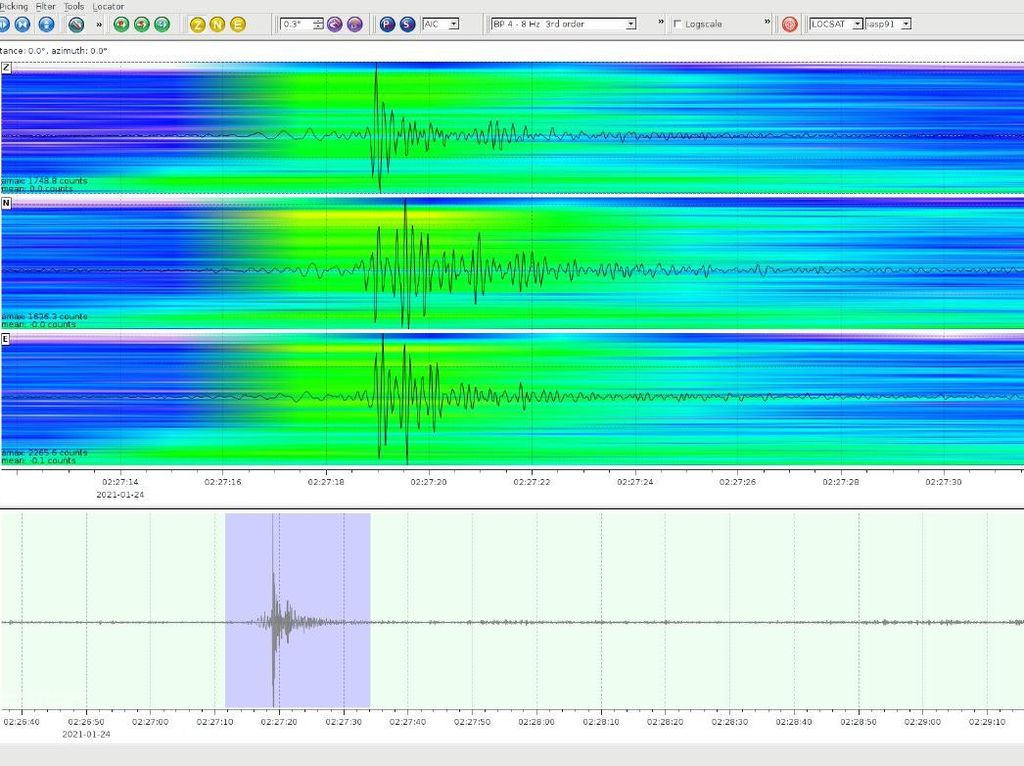Show the E component with yellow E icon
This screenshot has height=766, width=1024.
(238, 24)
